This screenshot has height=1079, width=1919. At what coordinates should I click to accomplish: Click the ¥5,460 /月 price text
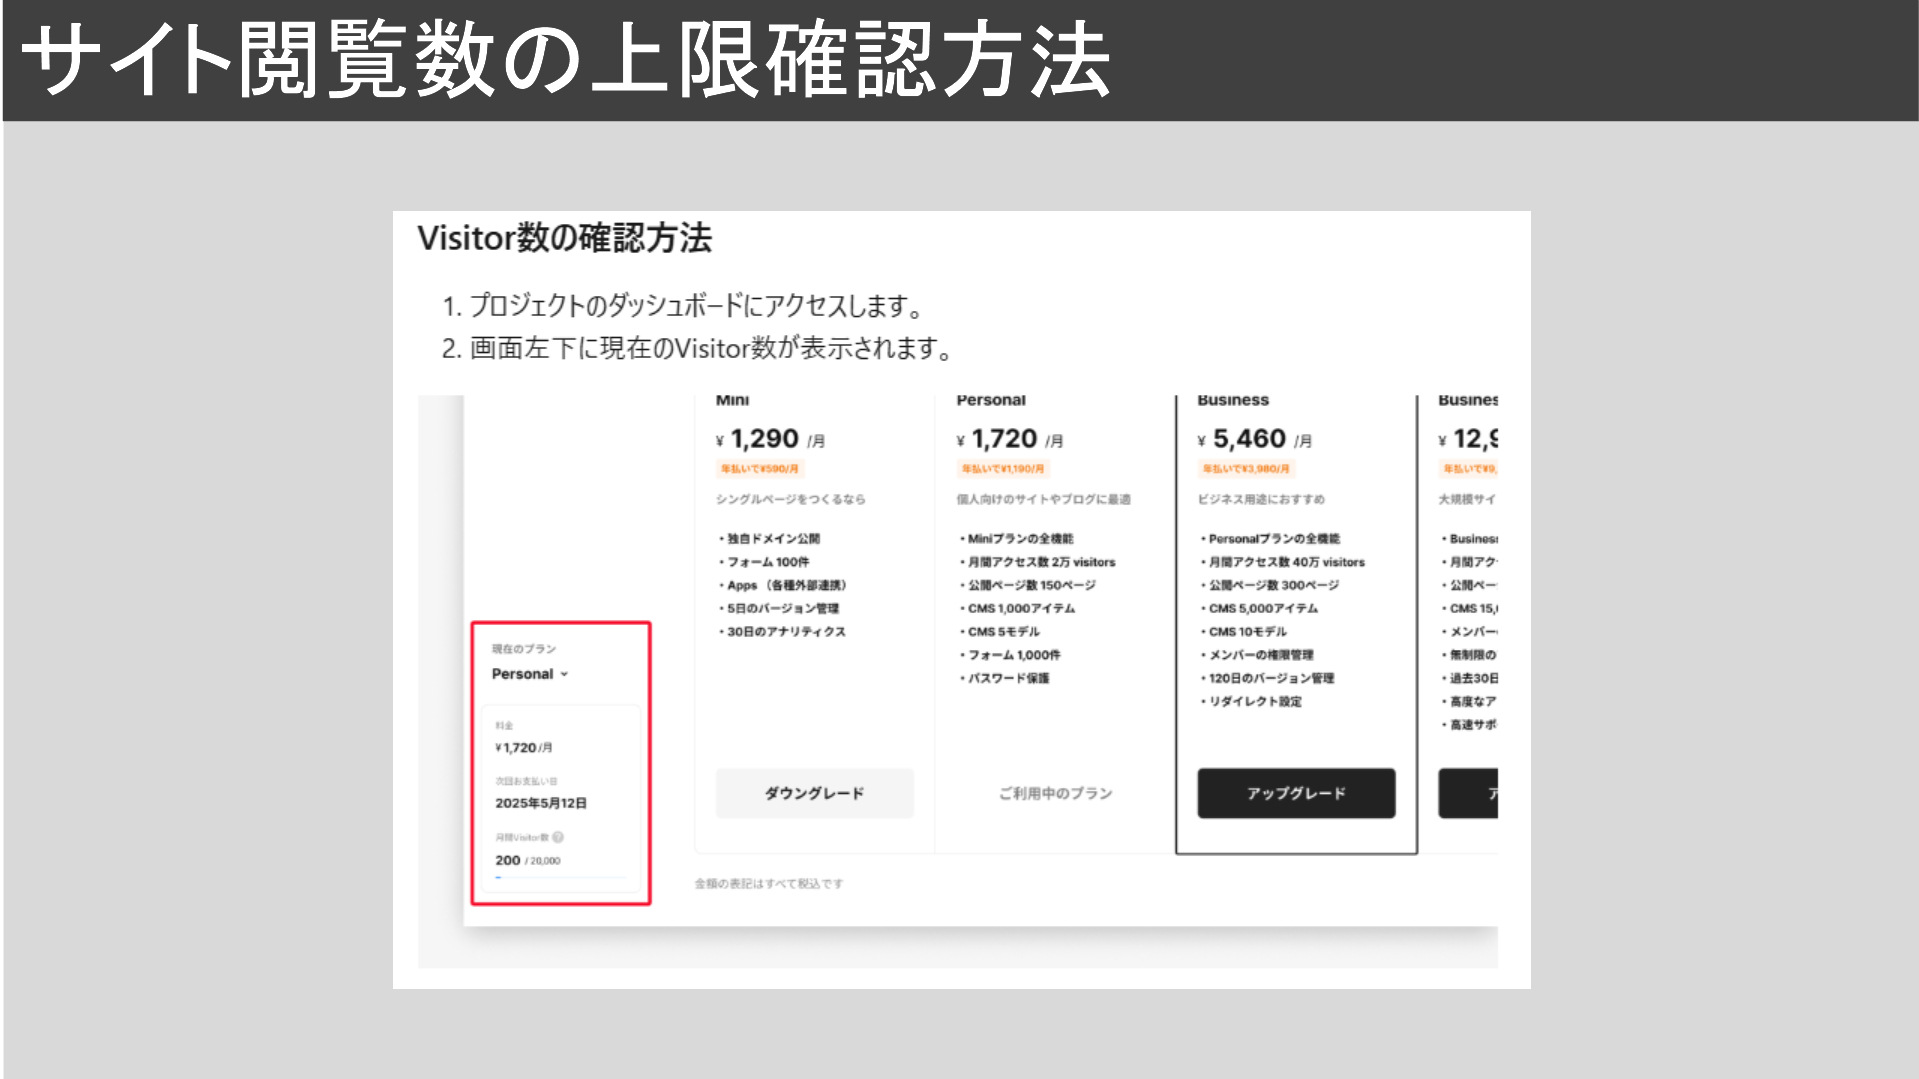pyautogui.click(x=1255, y=439)
